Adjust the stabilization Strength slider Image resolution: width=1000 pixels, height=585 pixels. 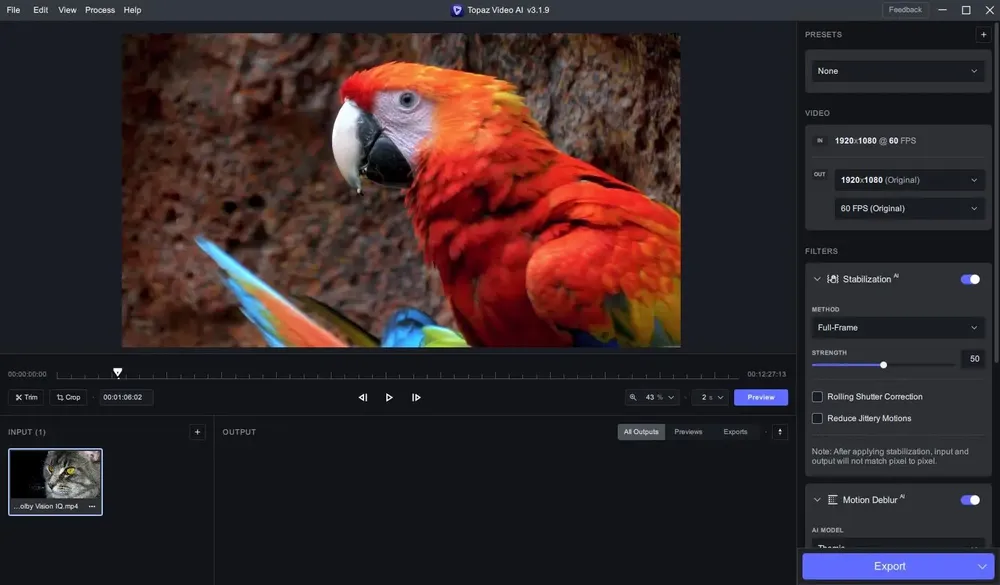point(883,365)
